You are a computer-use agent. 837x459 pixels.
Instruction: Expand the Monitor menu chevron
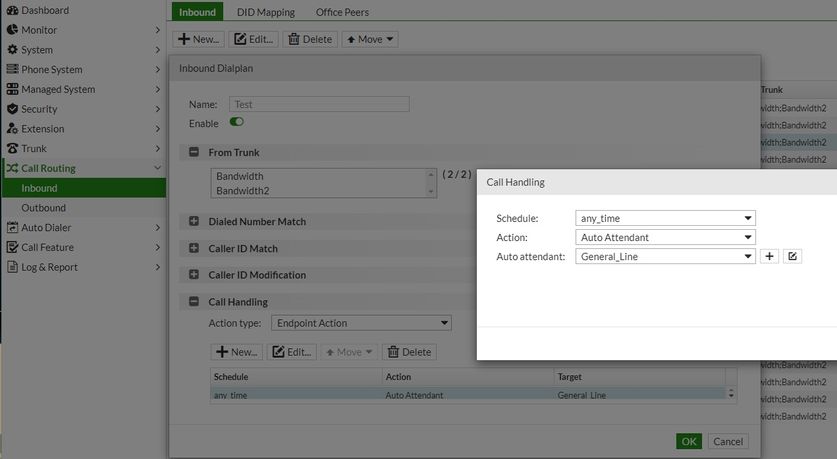[157, 30]
